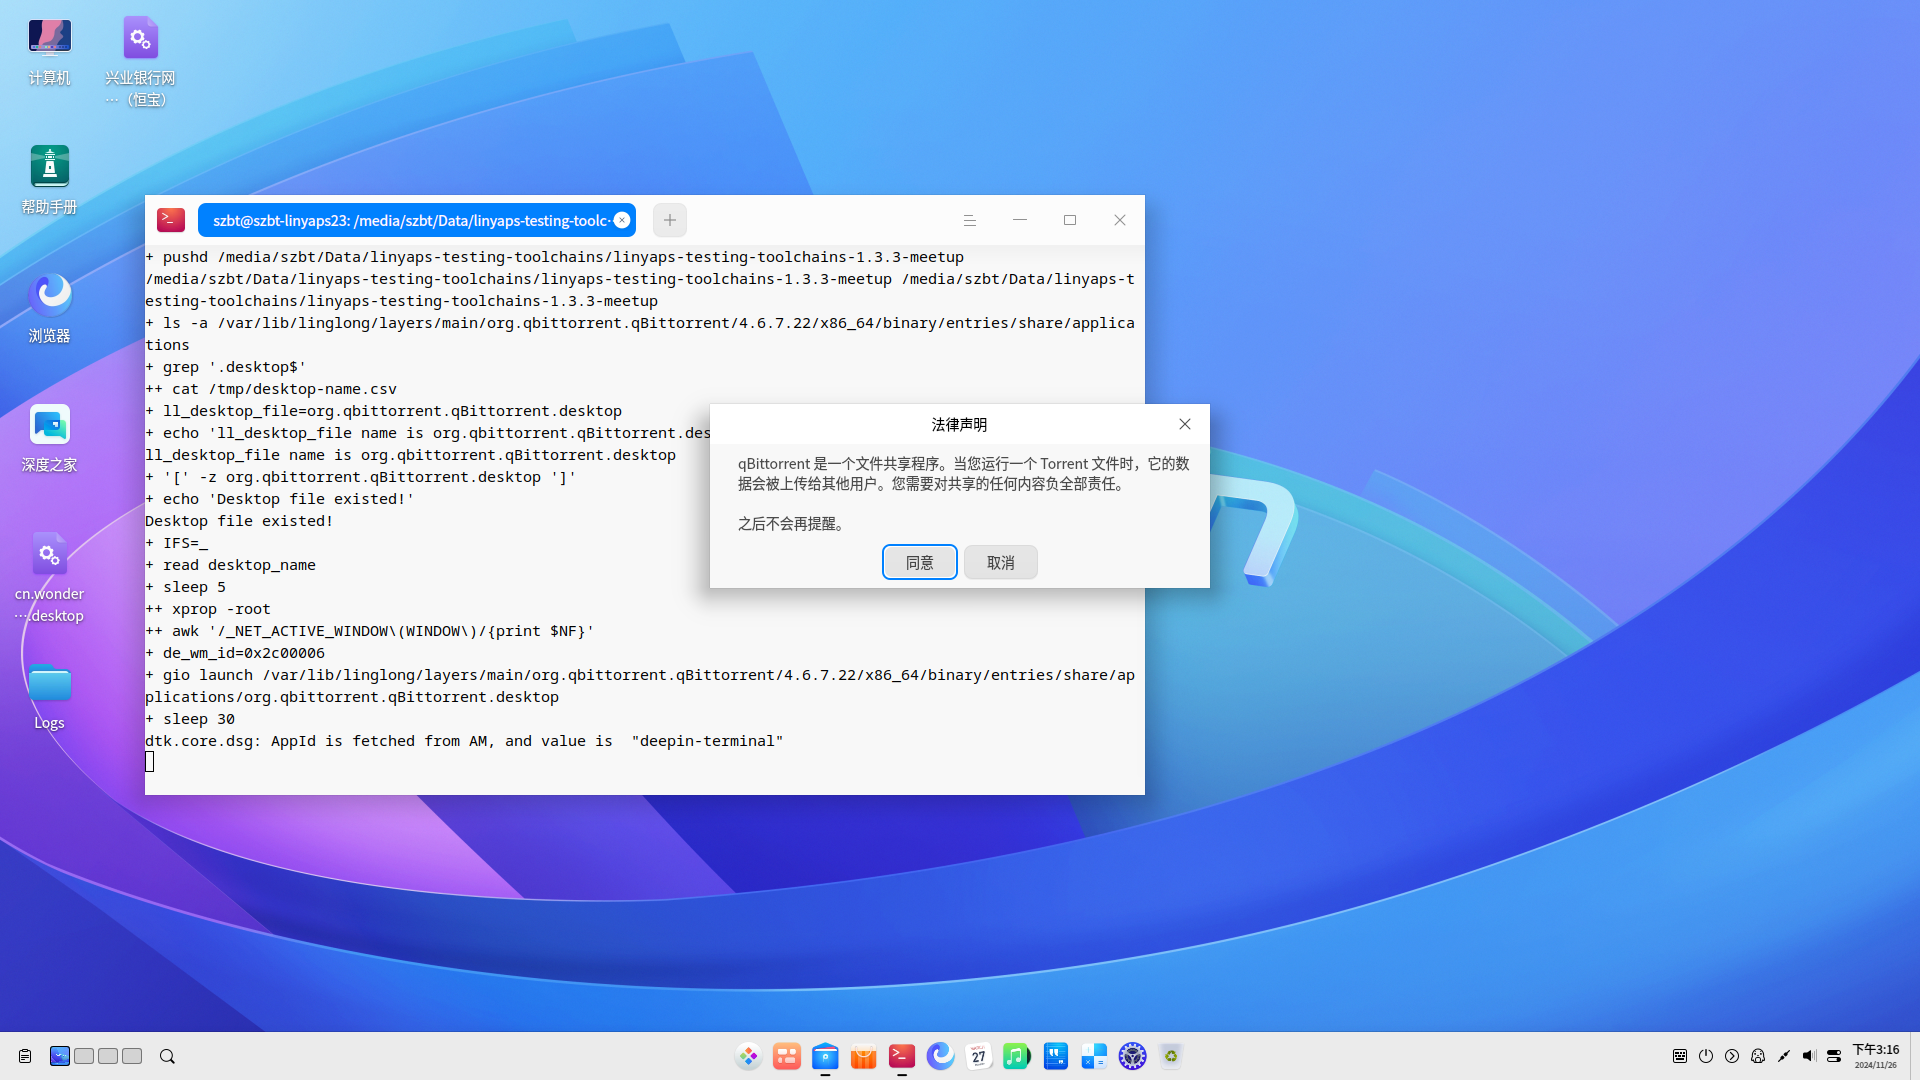The height and width of the screenshot is (1080, 1920).
Task: Click the 同意 (Agree) button
Action: click(x=919, y=562)
